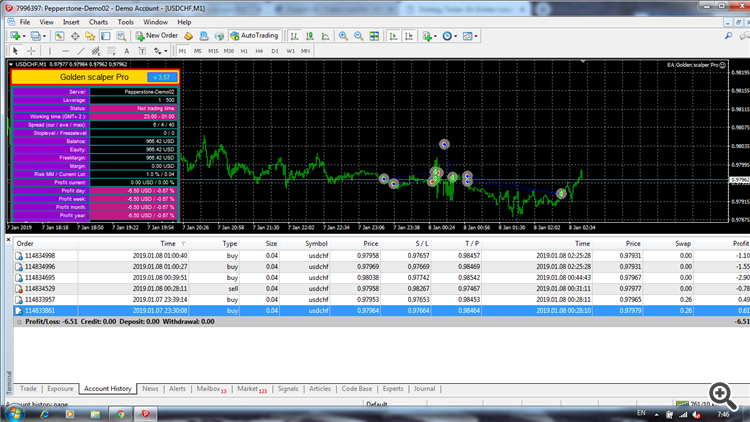This screenshot has height=422, width=750.
Task: Sort history by Time column header
Action: pos(168,243)
